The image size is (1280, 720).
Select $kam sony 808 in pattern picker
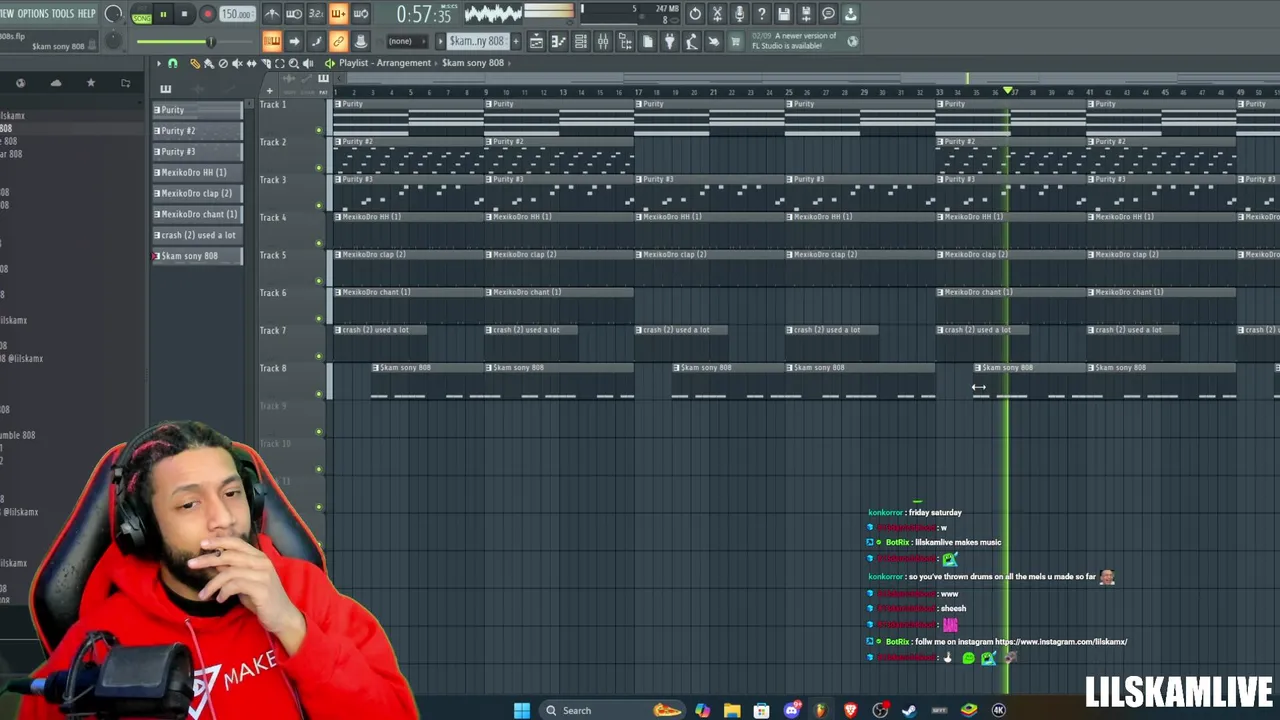[x=197, y=256]
